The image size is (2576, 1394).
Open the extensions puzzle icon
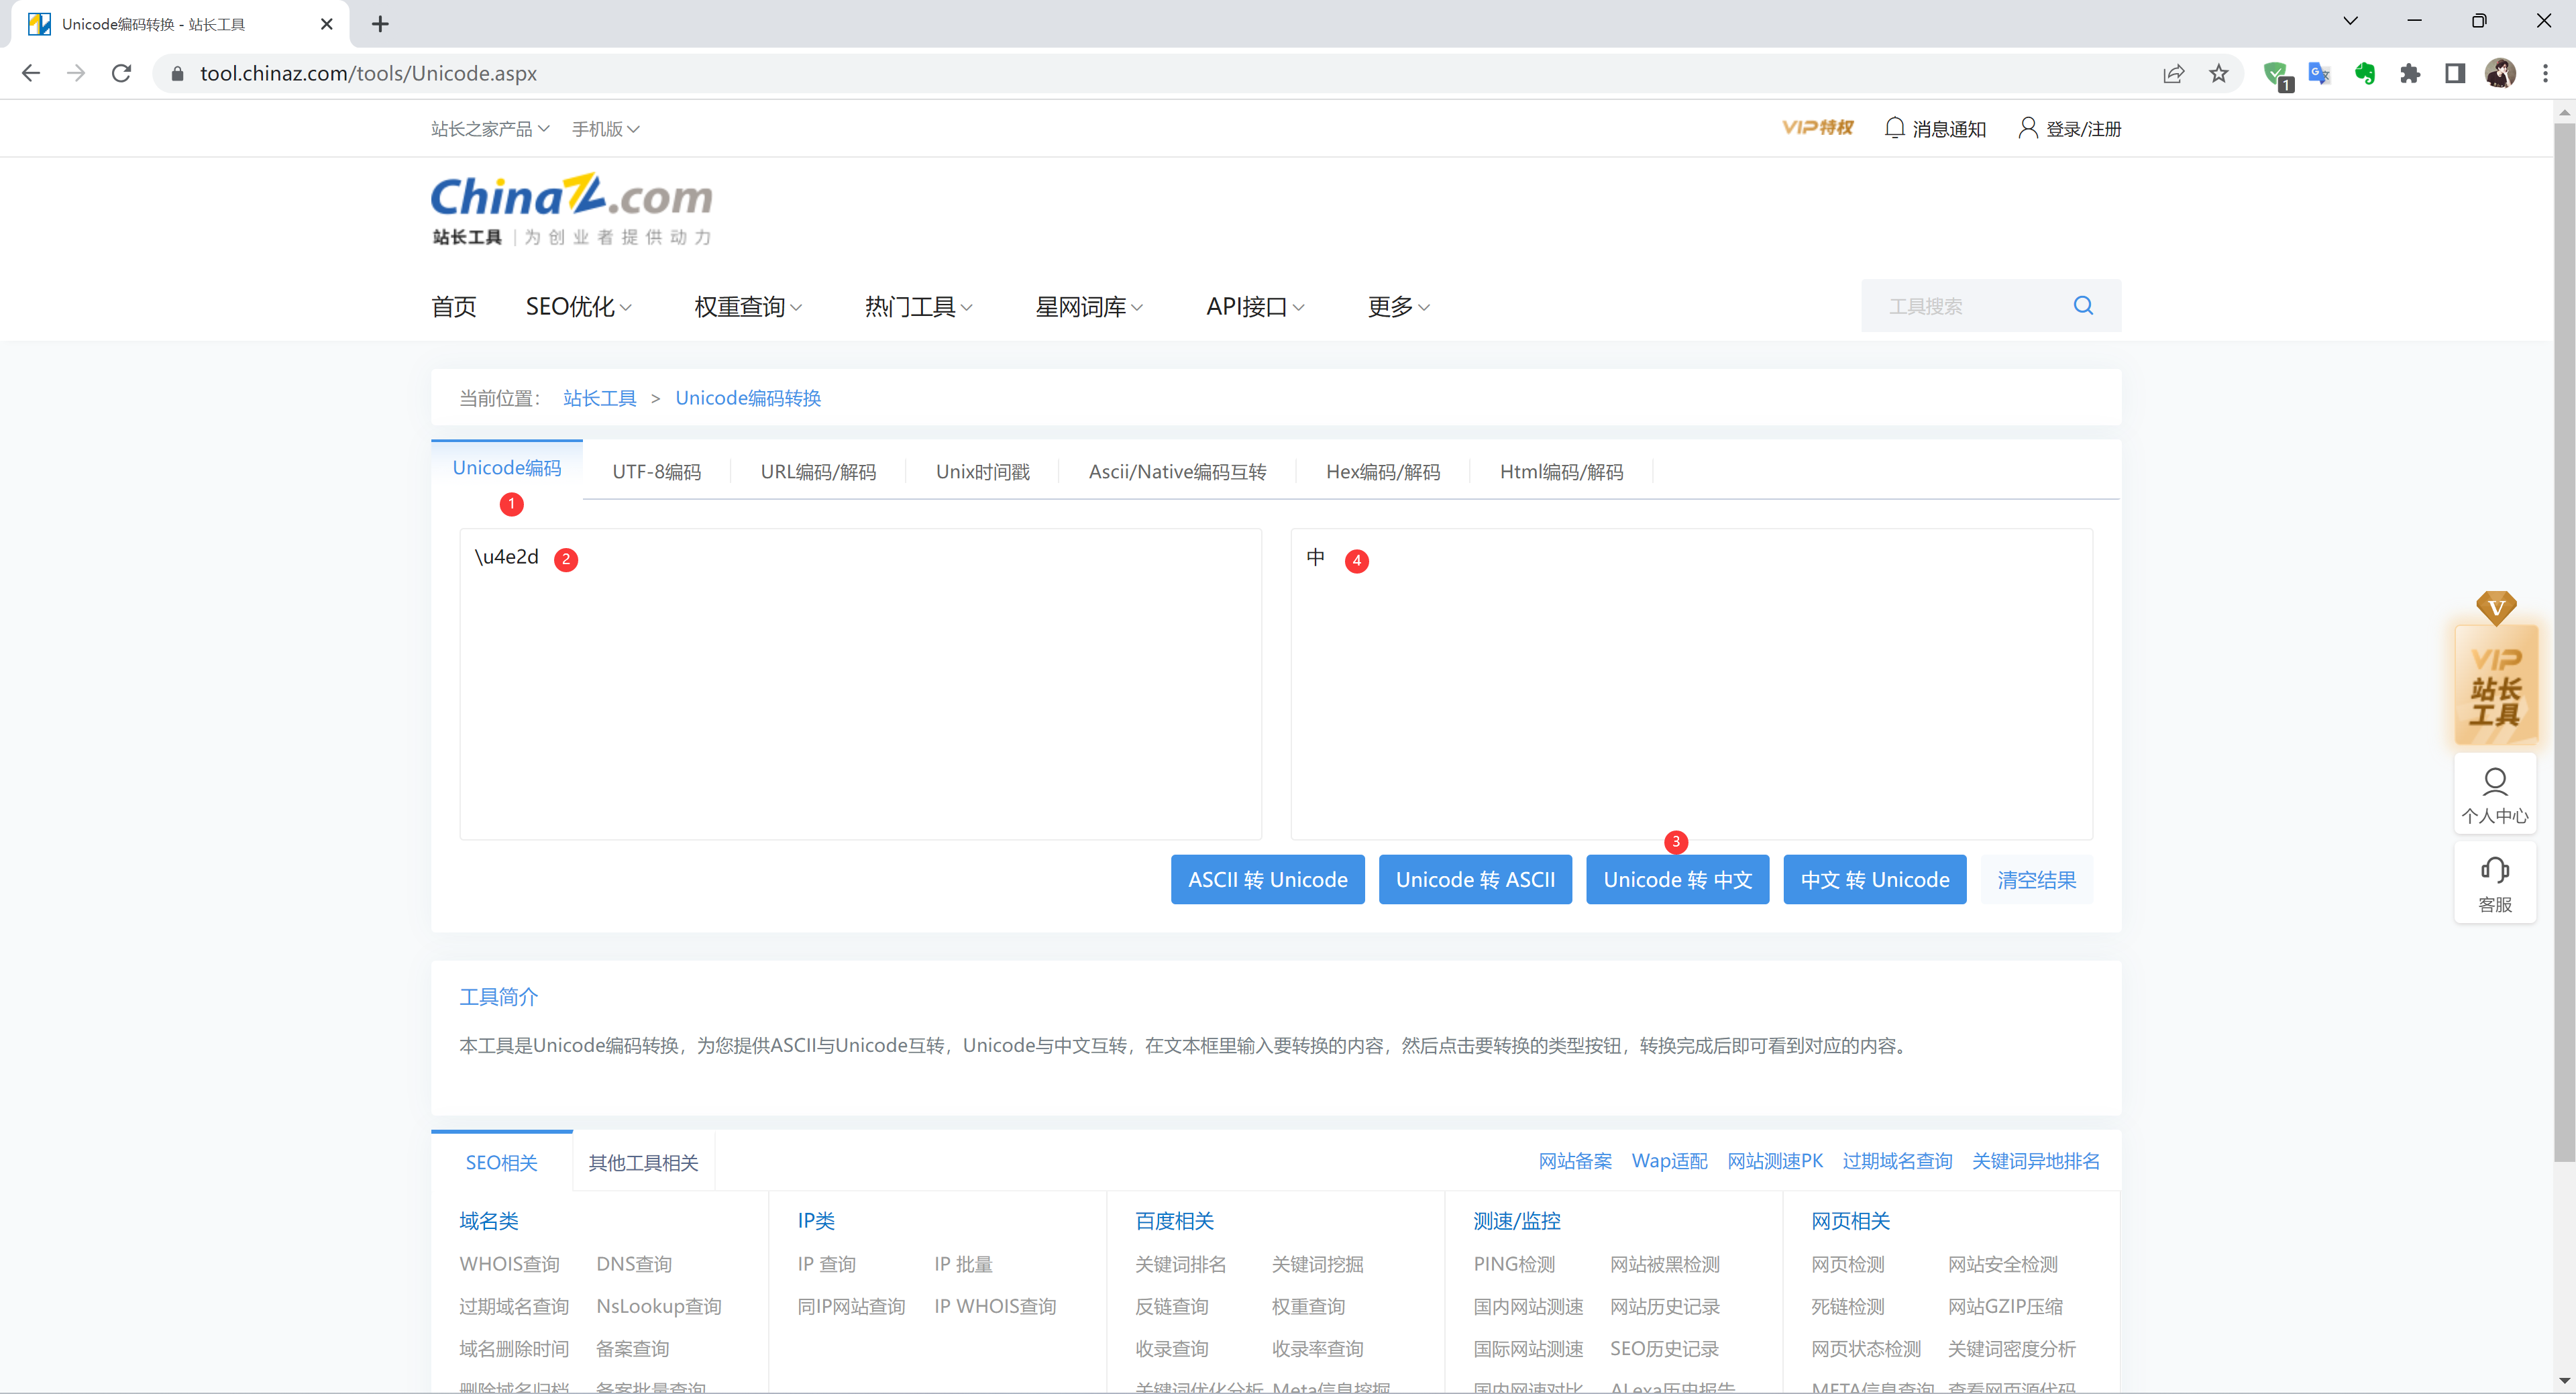pyautogui.click(x=2410, y=73)
